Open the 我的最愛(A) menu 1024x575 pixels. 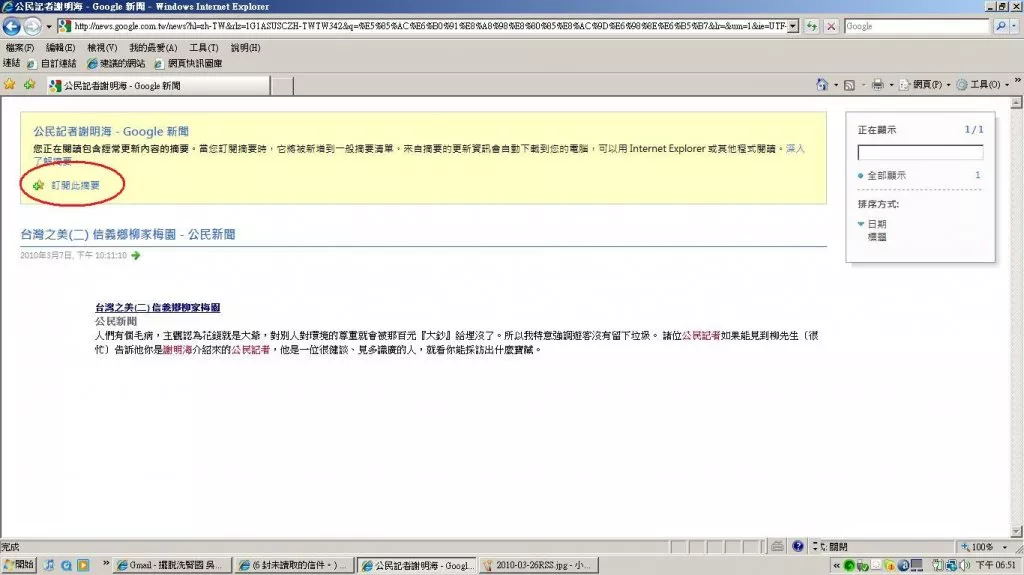pyautogui.click(x=153, y=48)
